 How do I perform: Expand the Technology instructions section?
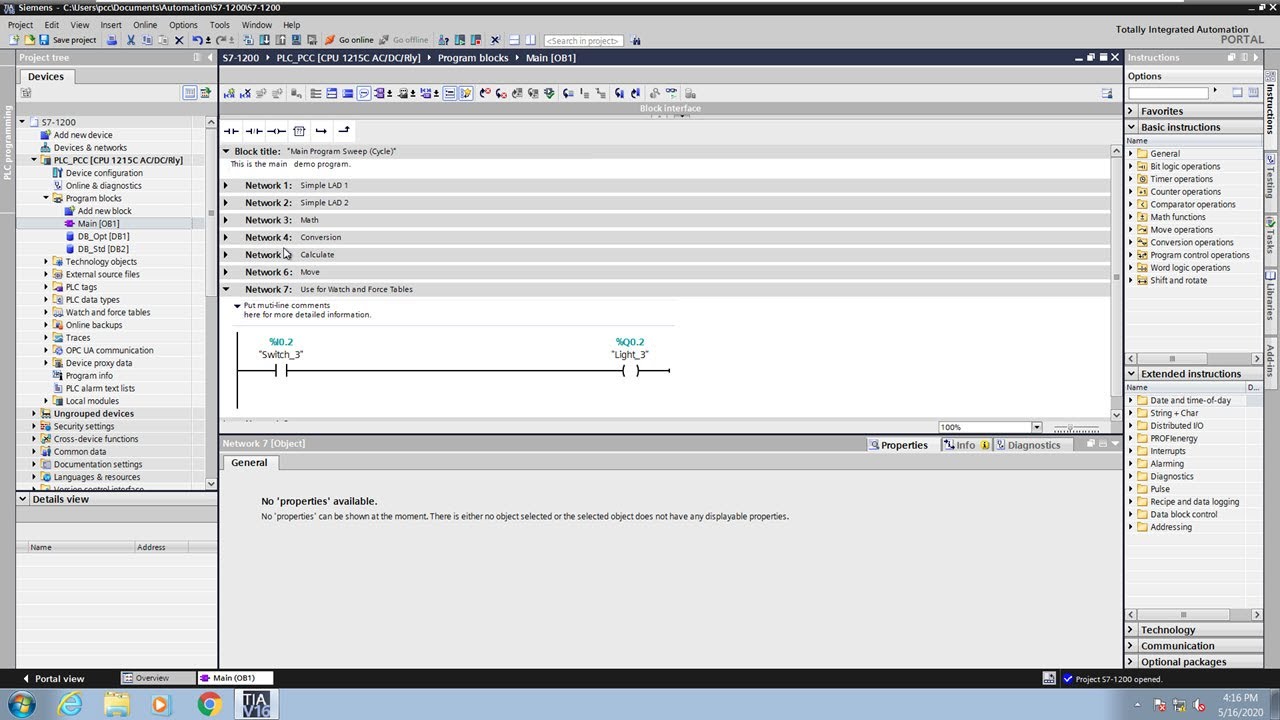tap(1131, 630)
